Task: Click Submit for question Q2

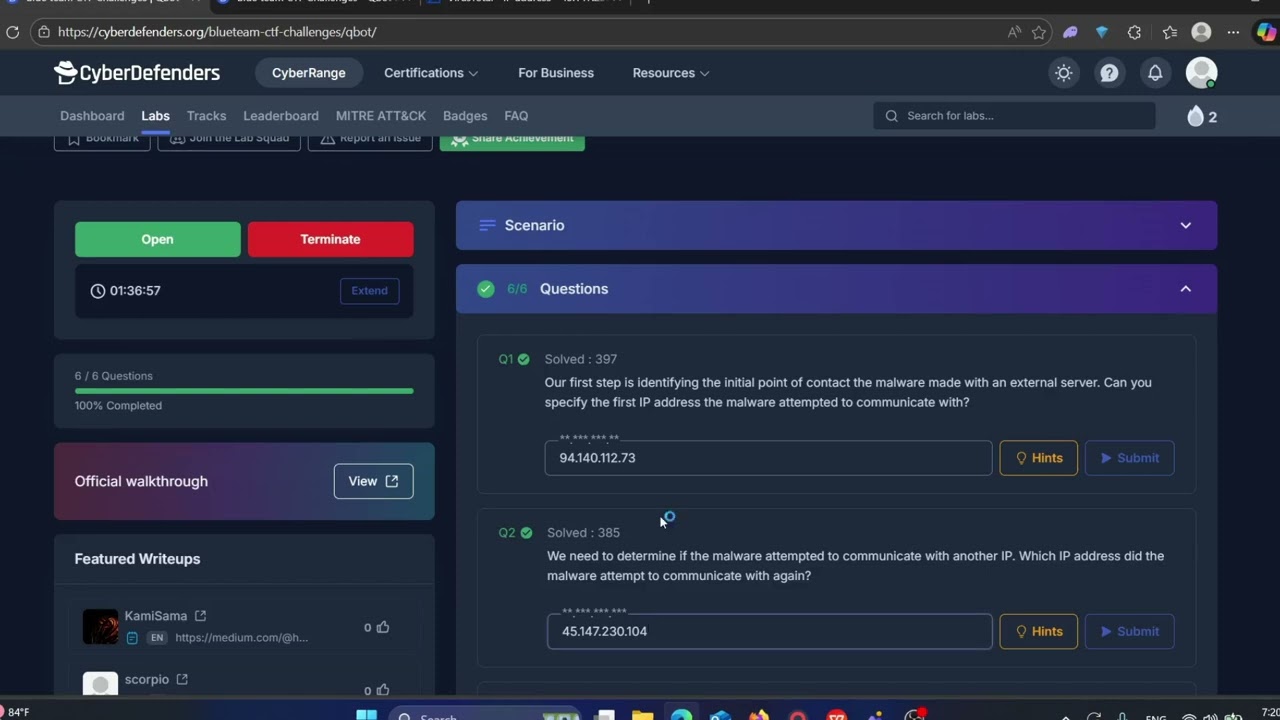Action: click(1129, 632)
